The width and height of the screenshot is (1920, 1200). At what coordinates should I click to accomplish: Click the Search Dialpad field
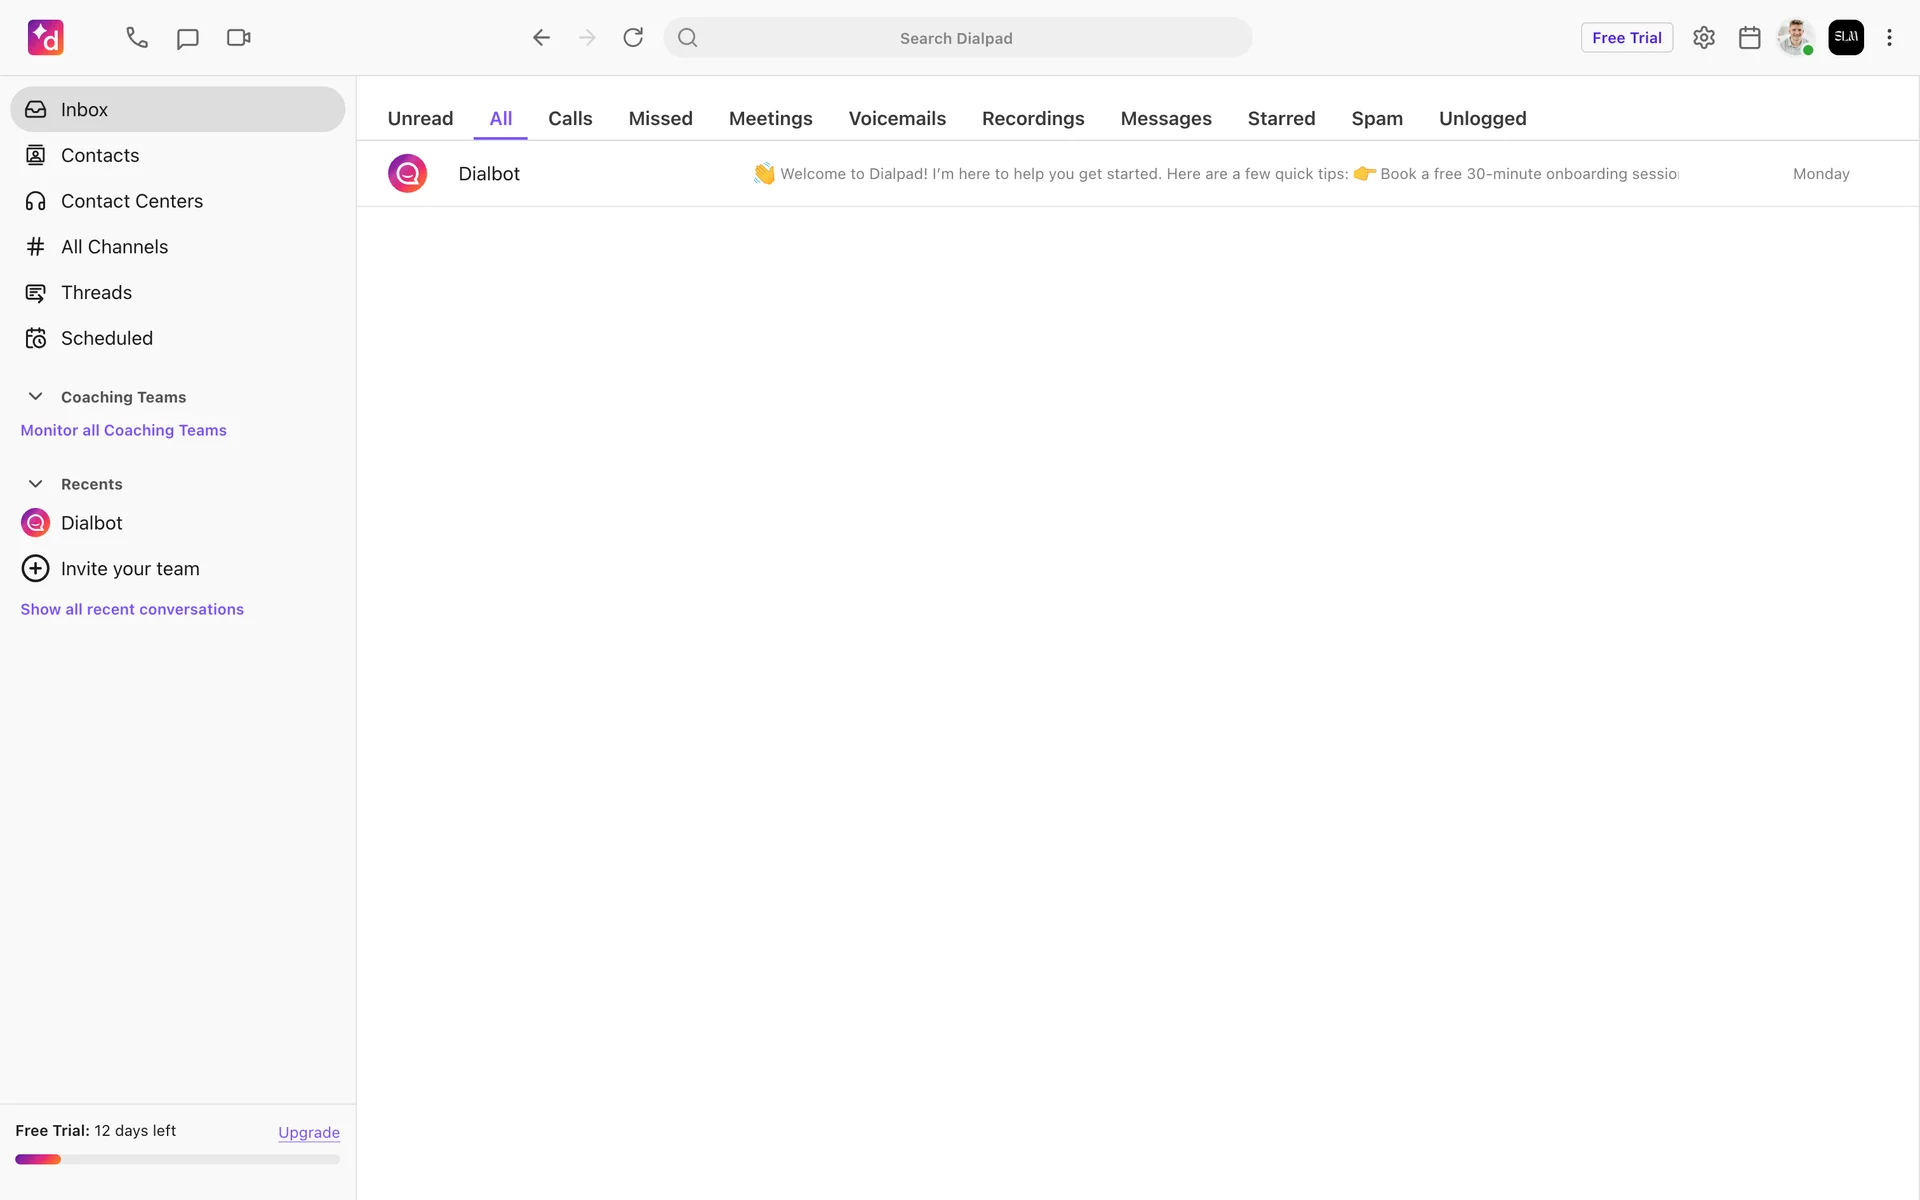tap(956, 38)
